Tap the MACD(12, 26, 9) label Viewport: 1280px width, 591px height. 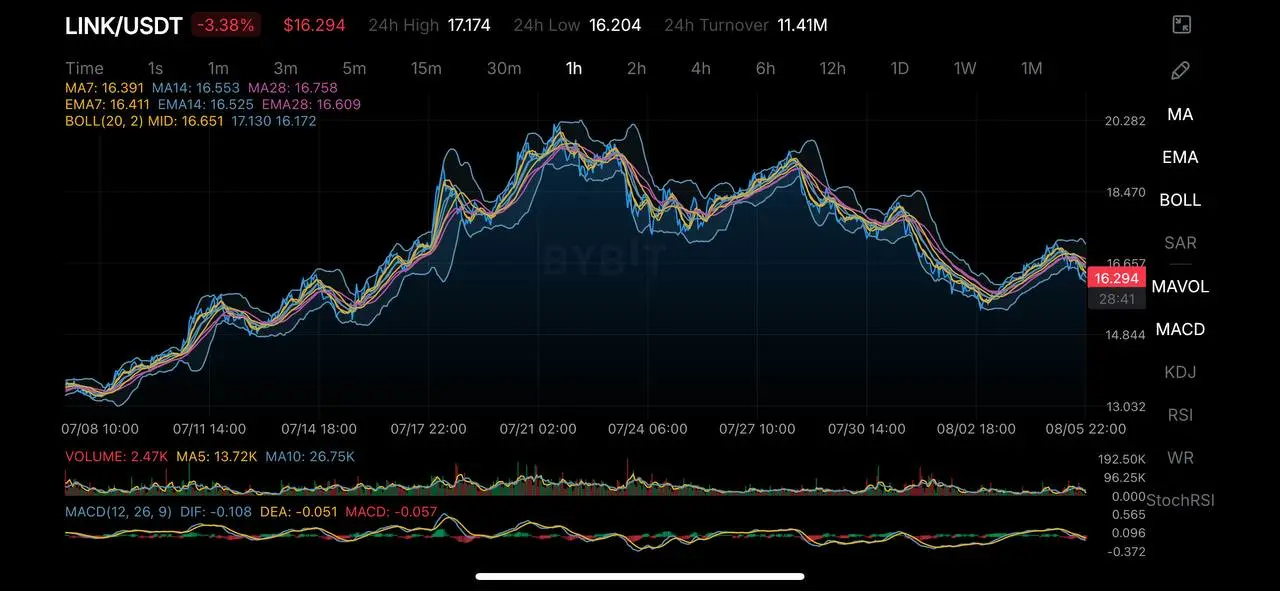click(x=118, y=511)
